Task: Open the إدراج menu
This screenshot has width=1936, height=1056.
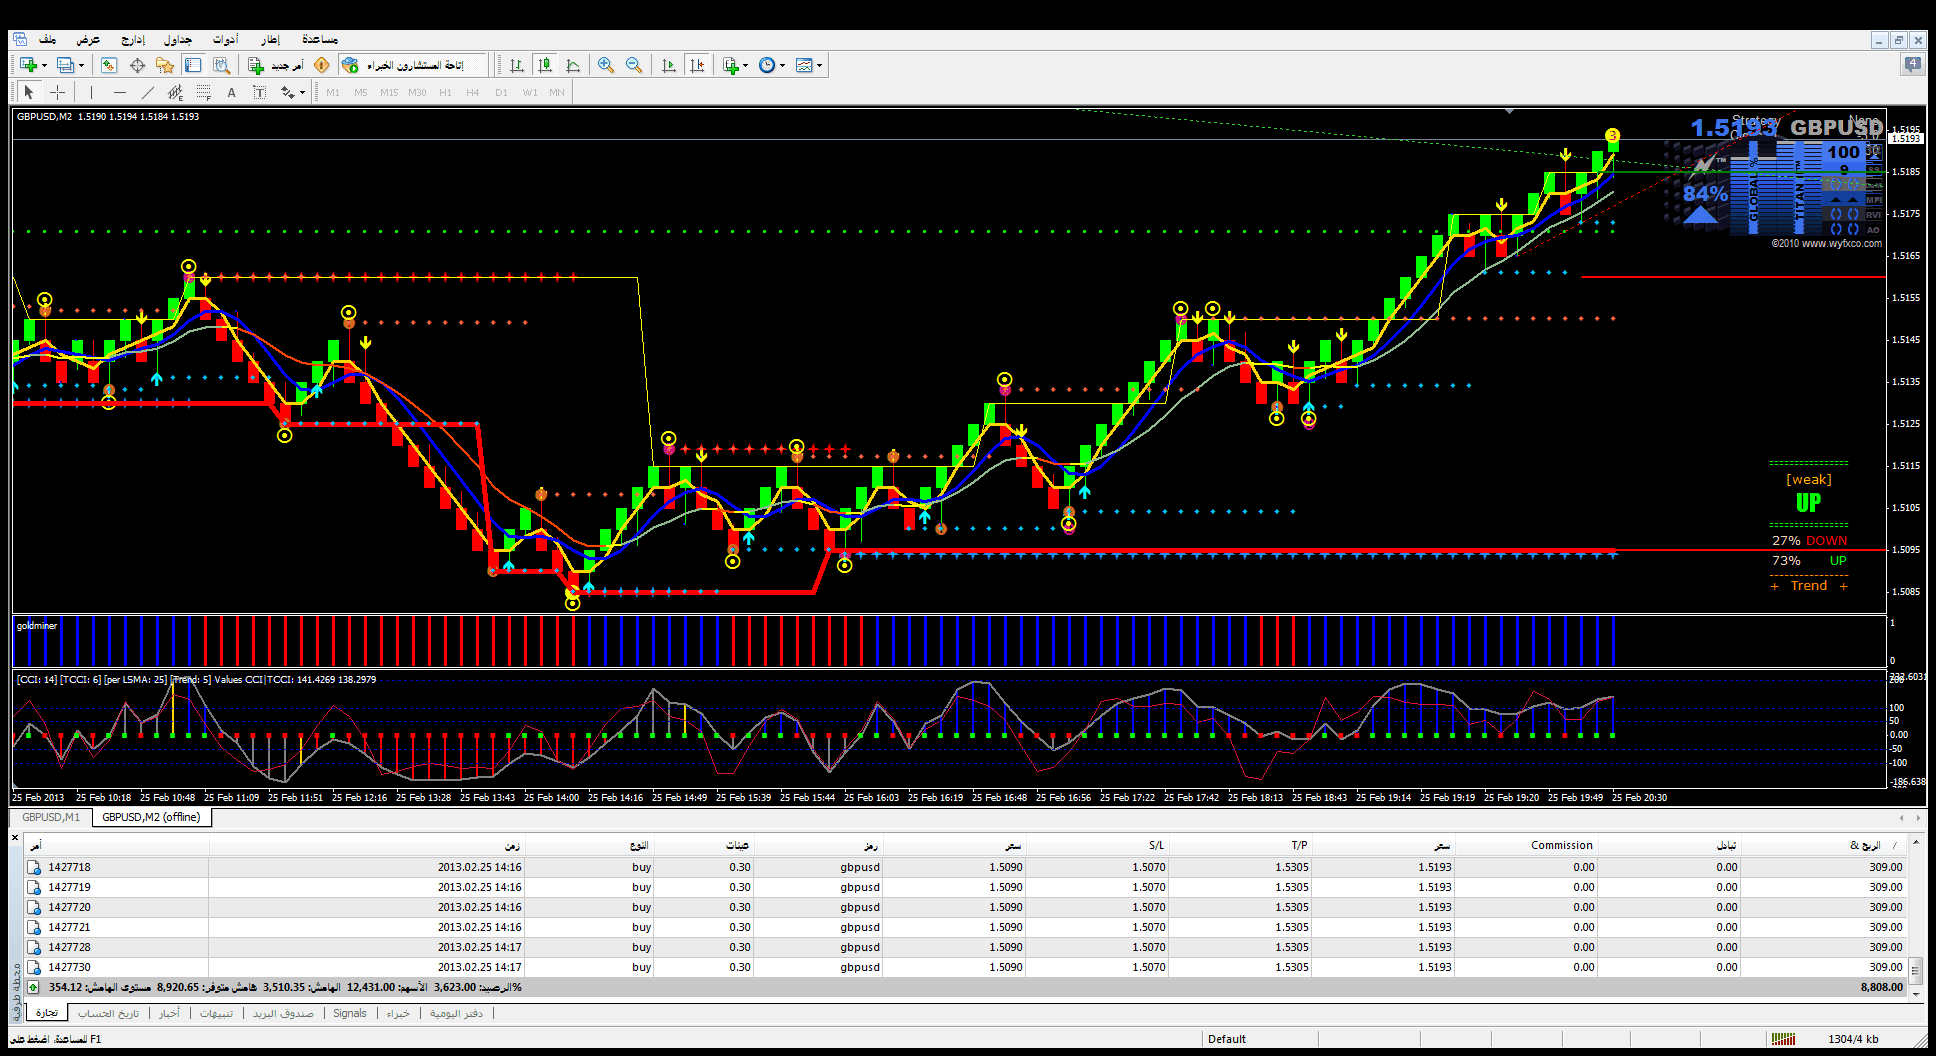Action: pyautogui.click(x=132, y=39)
